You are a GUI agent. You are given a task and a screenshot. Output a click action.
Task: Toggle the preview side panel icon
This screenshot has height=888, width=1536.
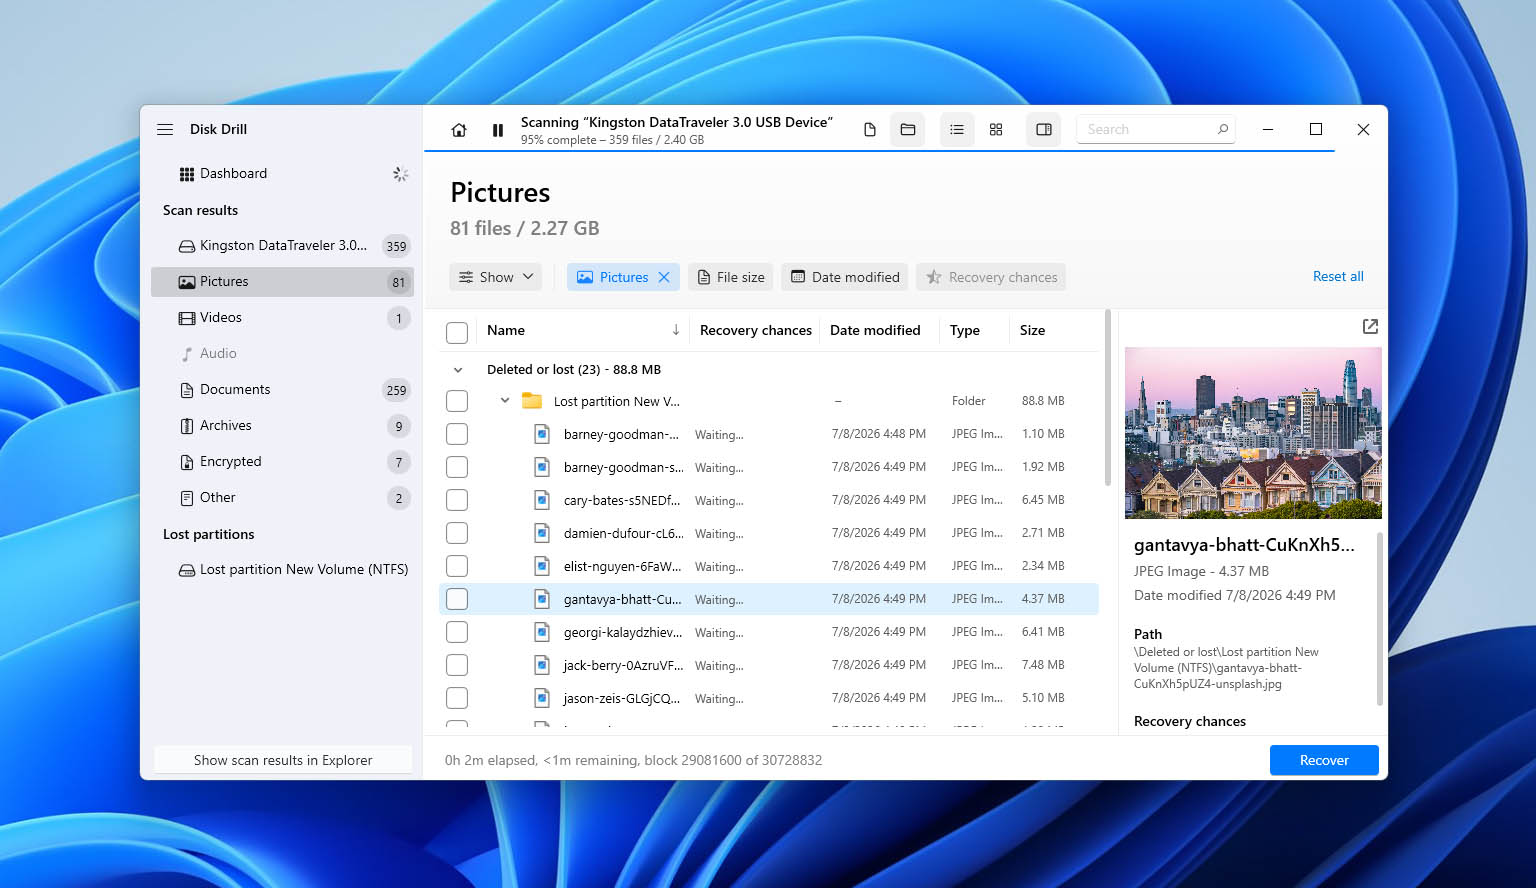click(x=1044, y=129)
